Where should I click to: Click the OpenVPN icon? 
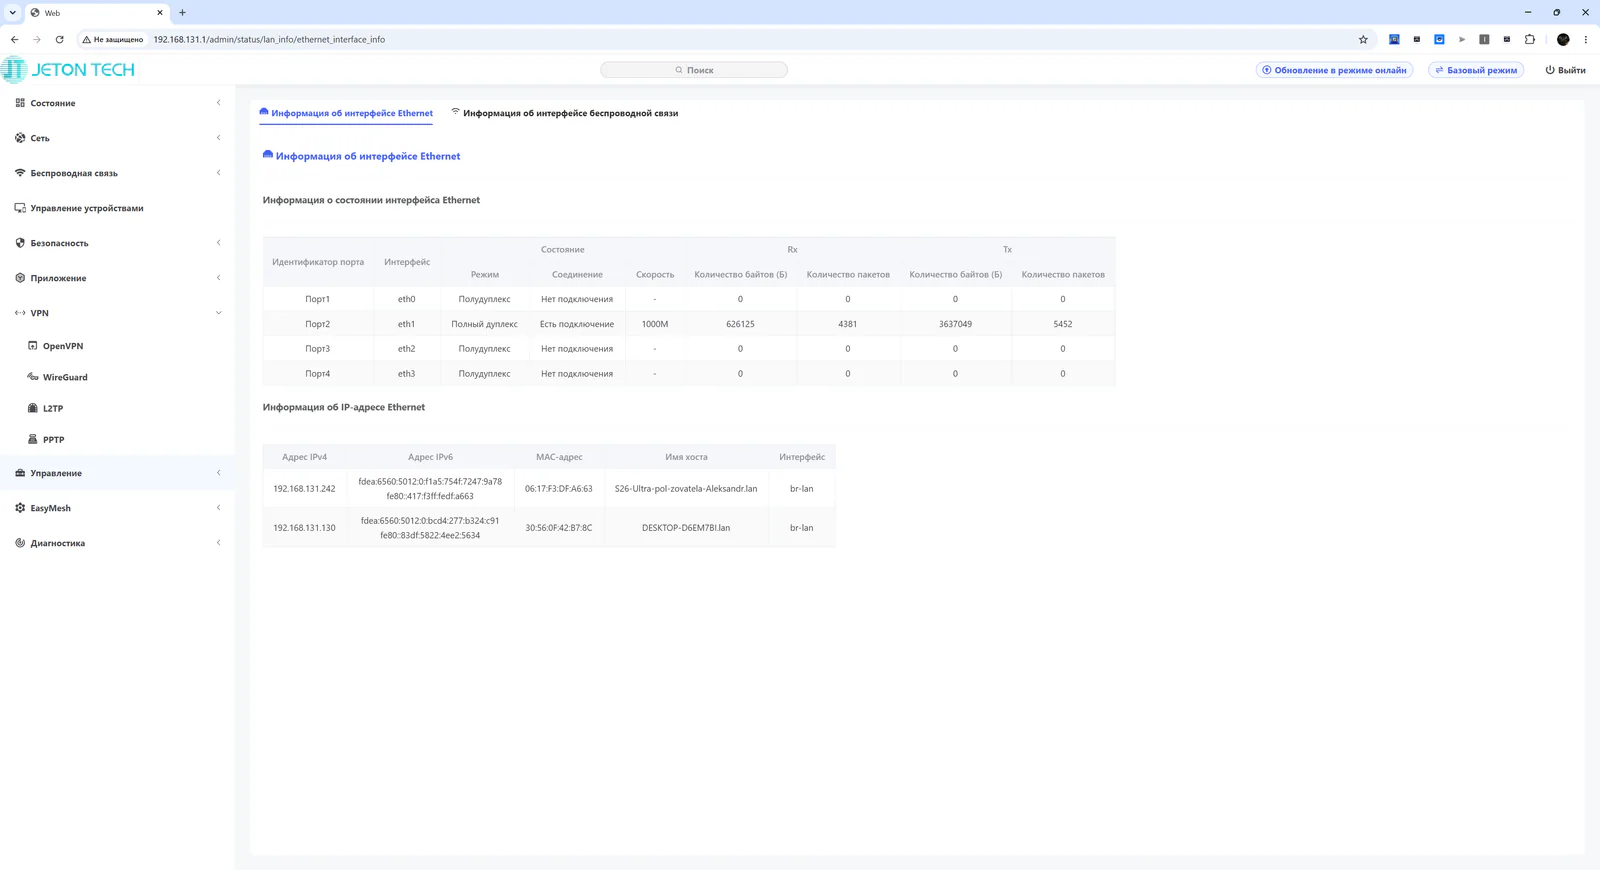pos(33,346)
